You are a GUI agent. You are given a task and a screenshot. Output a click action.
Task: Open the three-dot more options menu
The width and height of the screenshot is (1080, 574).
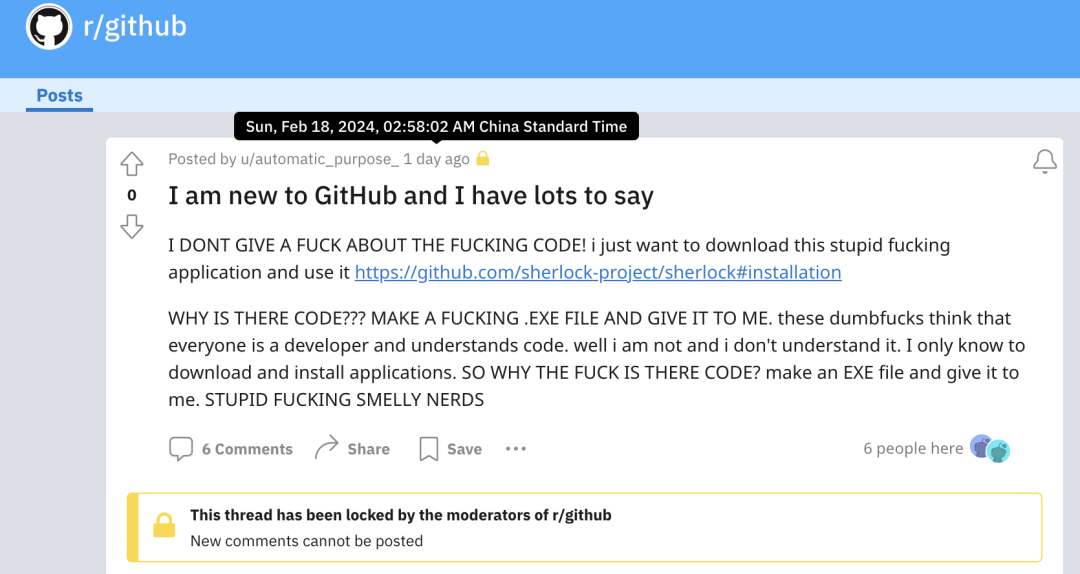[515, 449]
